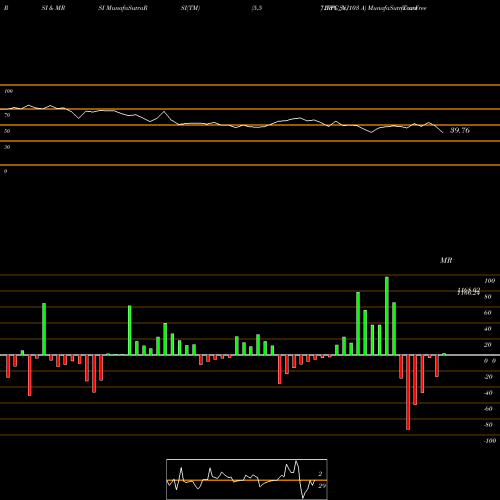Viewport: 500px width, 500px height.
Task: Click the -40 label on the MR axis
Action: pos(488,393)
